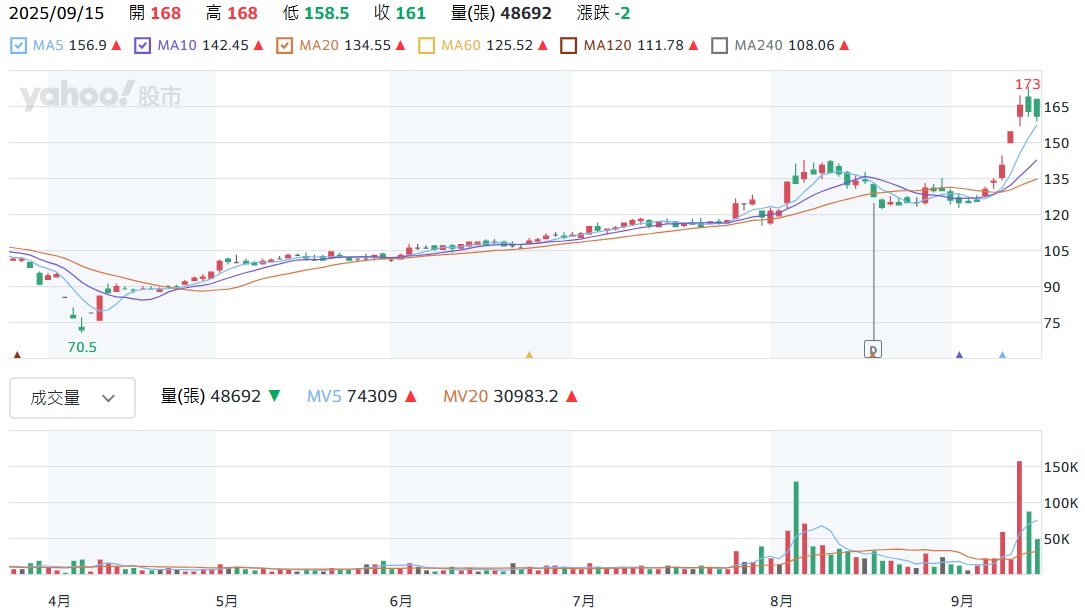1085x614 pixels.
Task: Click the tallest red volume bar in September
Action: (1019, 517)
